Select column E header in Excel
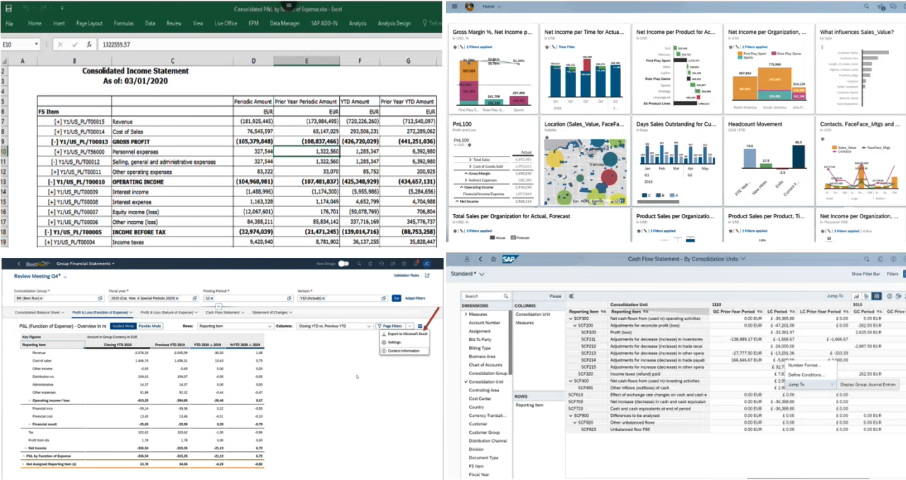 click(x=306, y=60)
